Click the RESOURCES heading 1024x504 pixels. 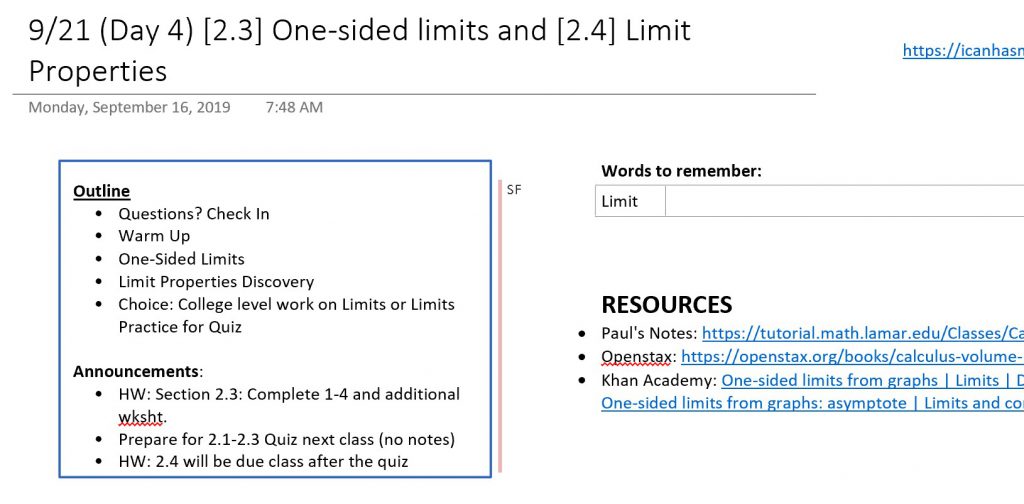coord(667,305)
